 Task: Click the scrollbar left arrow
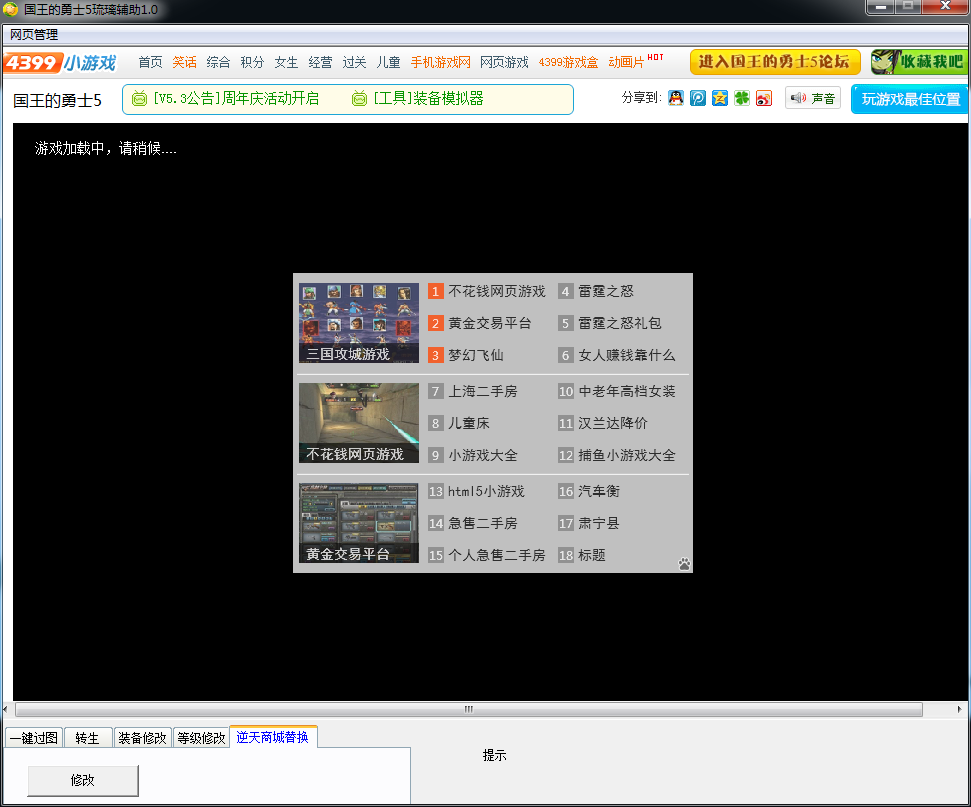coord(6,709)
